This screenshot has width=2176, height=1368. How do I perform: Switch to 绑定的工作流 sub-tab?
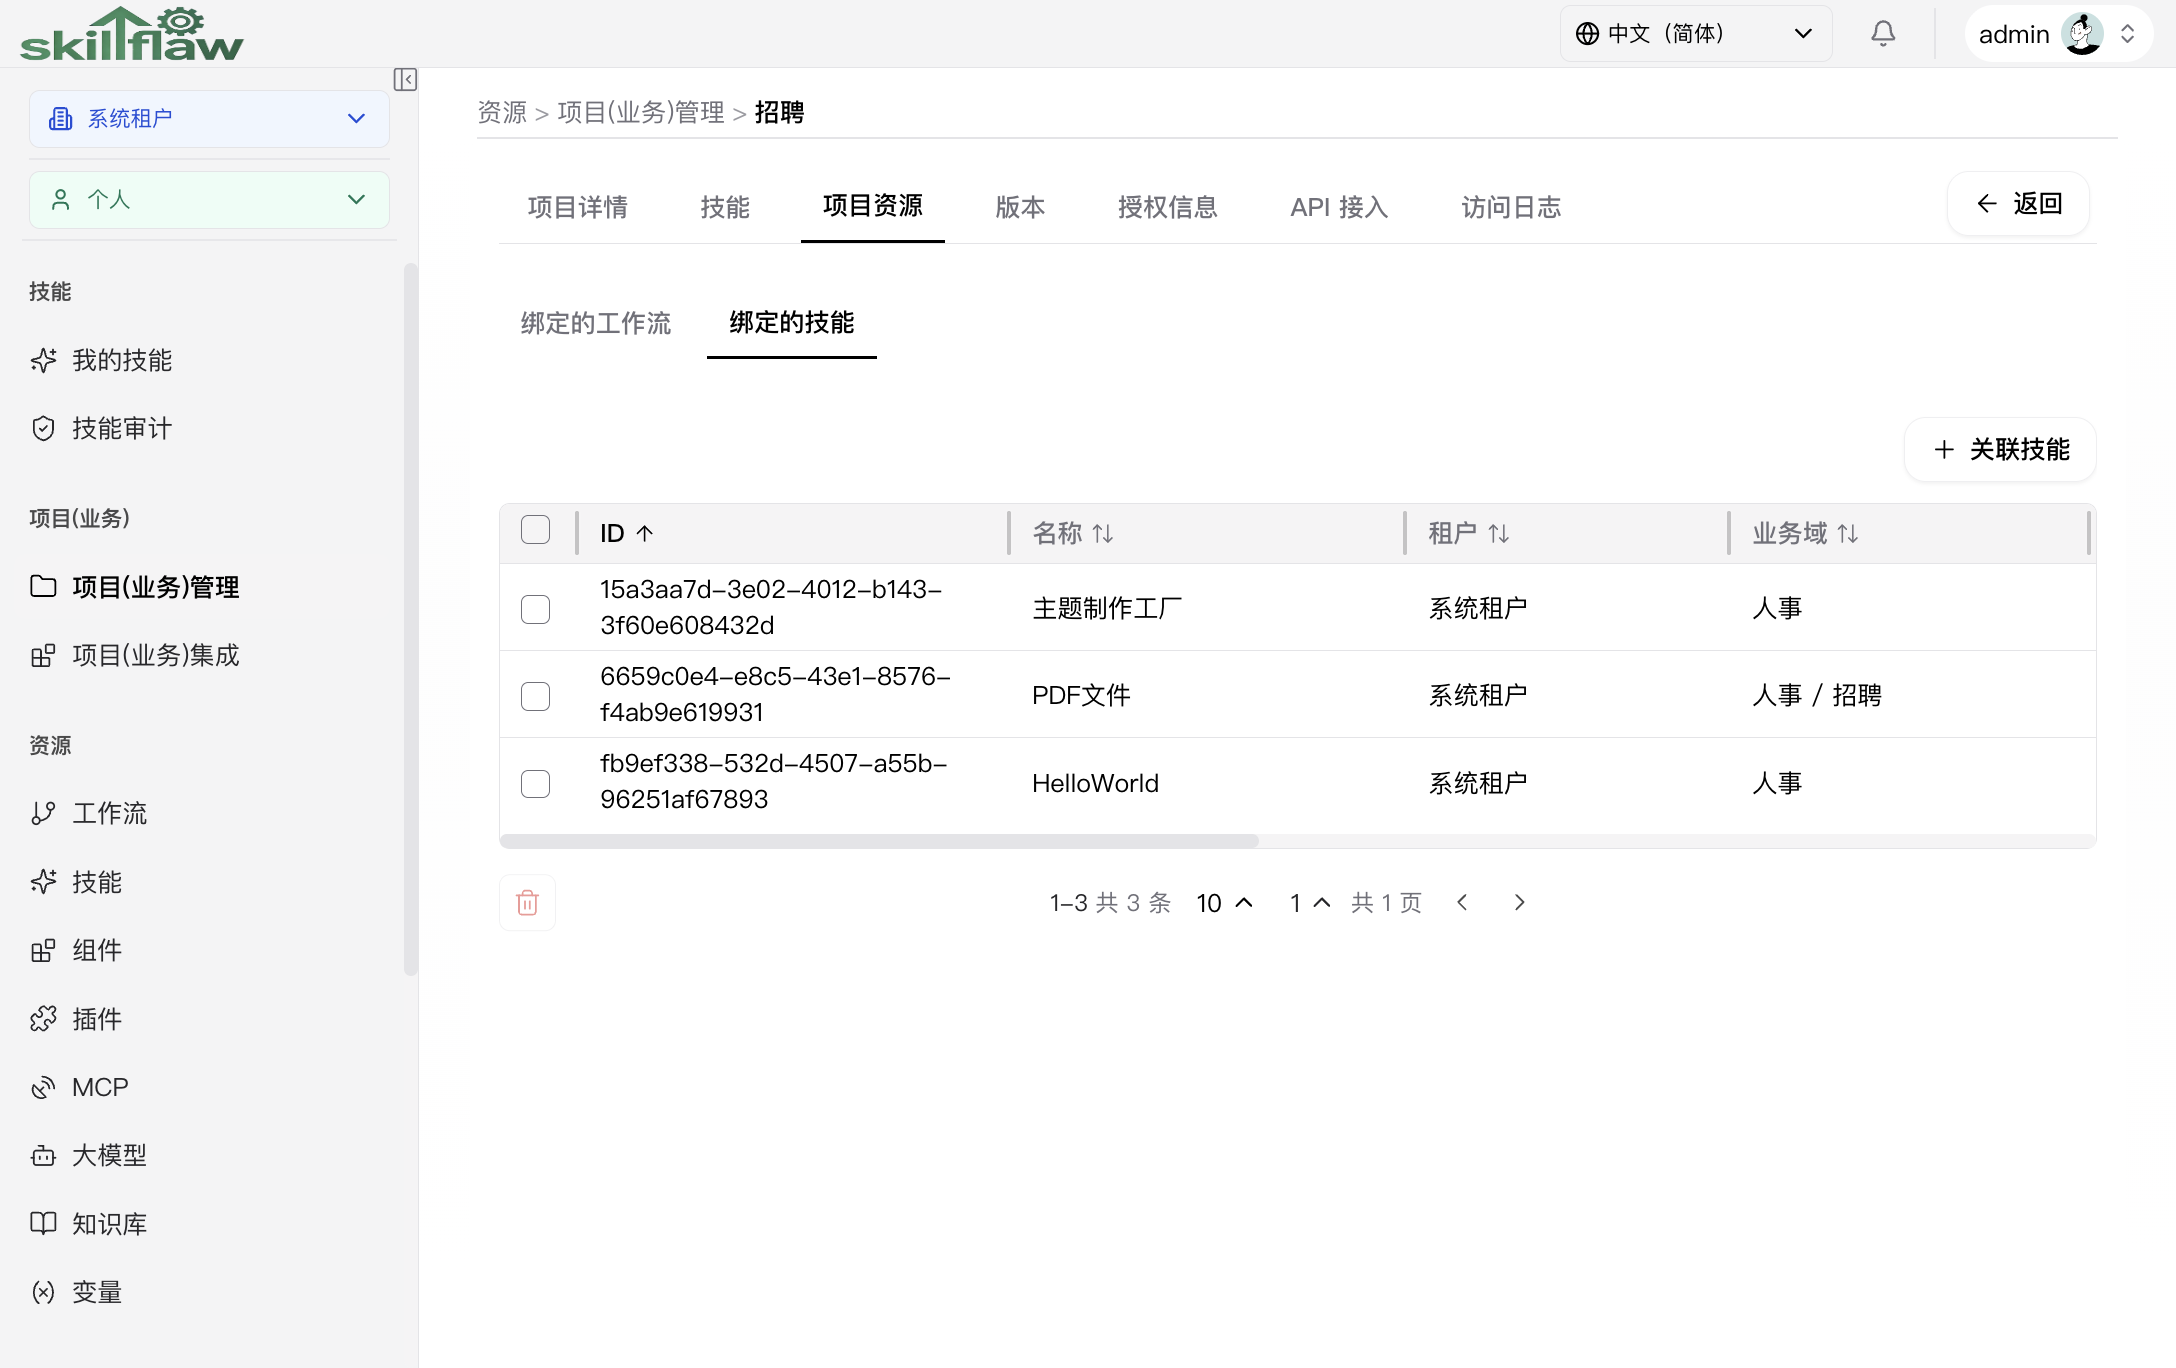point(596,323)
